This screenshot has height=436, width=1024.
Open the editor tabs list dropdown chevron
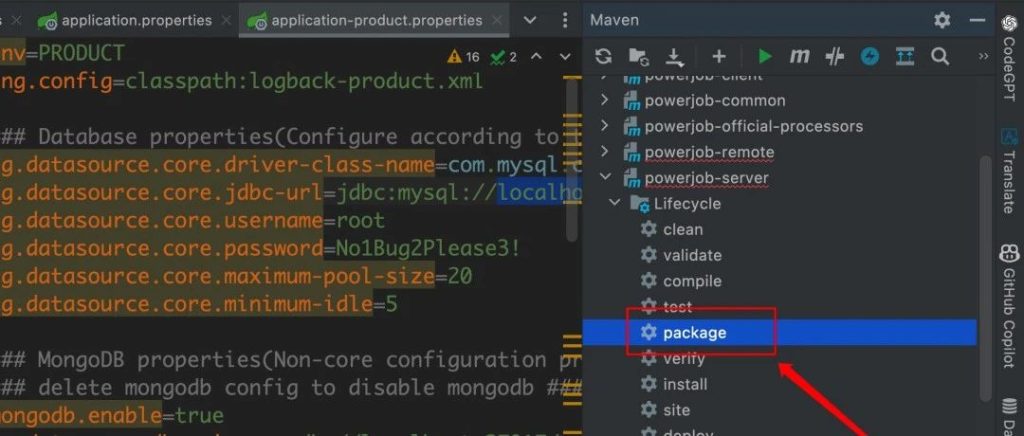pos(529,20)
